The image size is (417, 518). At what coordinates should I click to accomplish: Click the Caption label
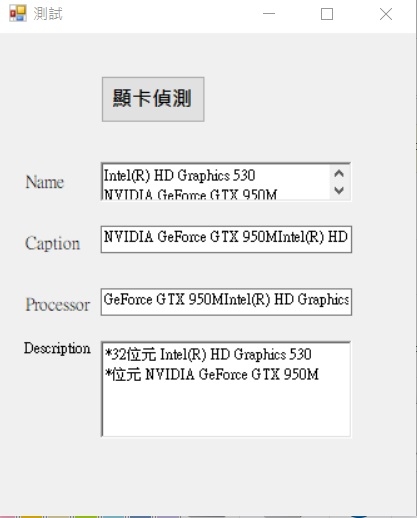tap(53, 243)
